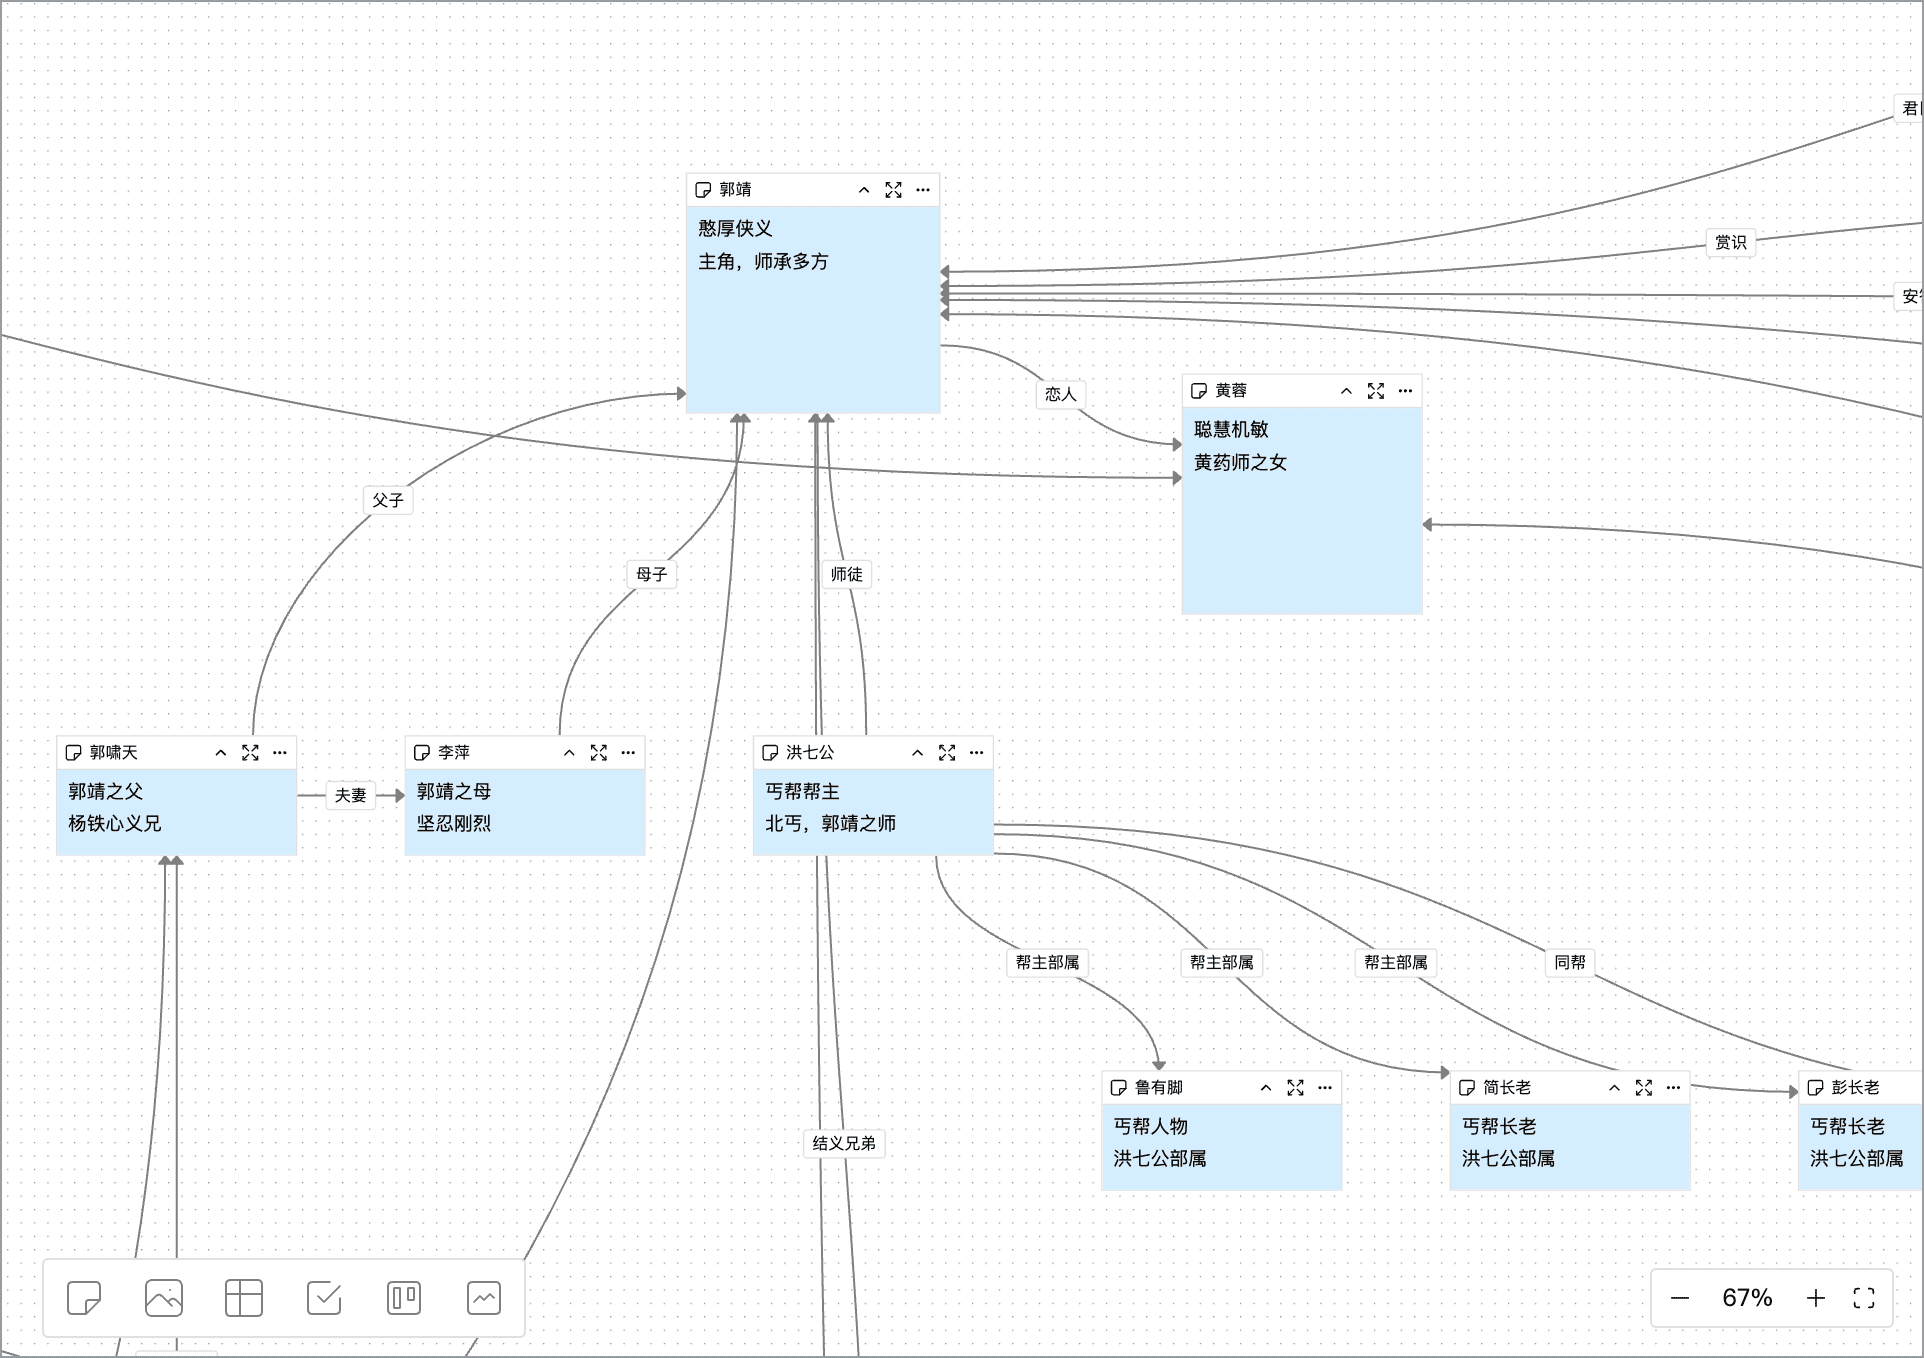The height and width of the screenshot is (1358, 1924).
Task: Open more options on 黄蓉 card
Action: (1405, 391)
